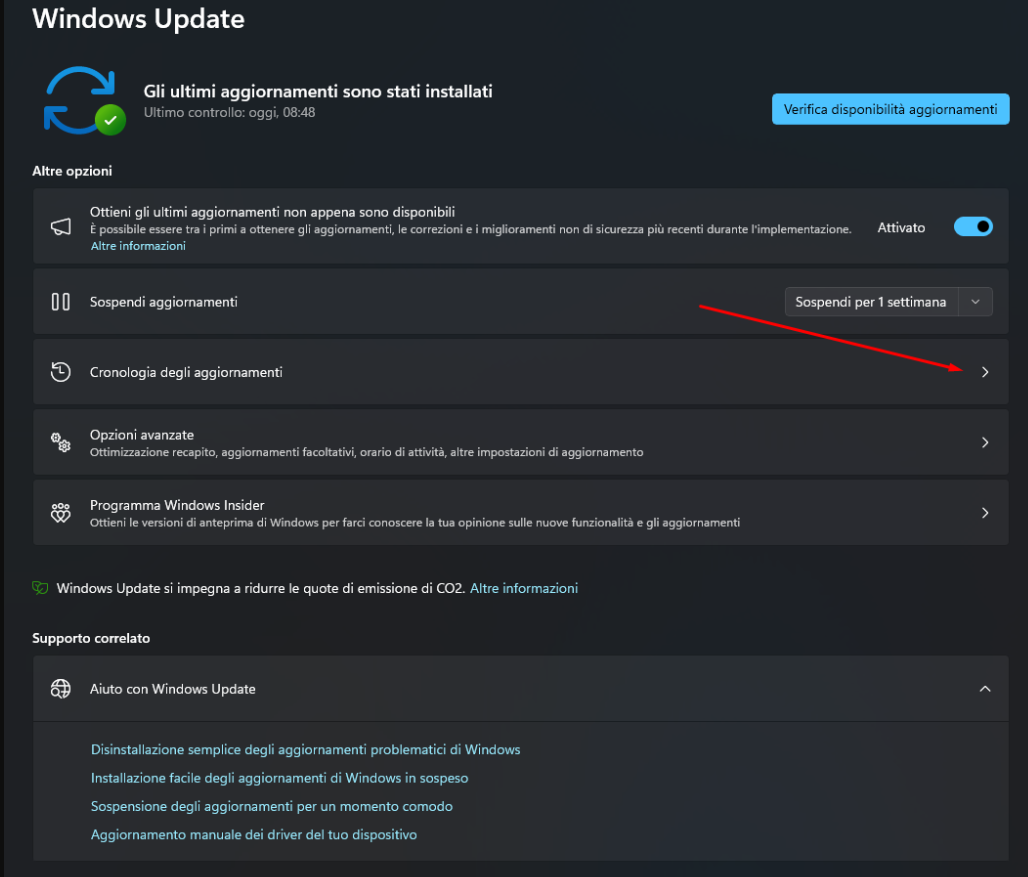
Task: Open Aggiornamento manuale dei driver link
Action: coord(253,834)
